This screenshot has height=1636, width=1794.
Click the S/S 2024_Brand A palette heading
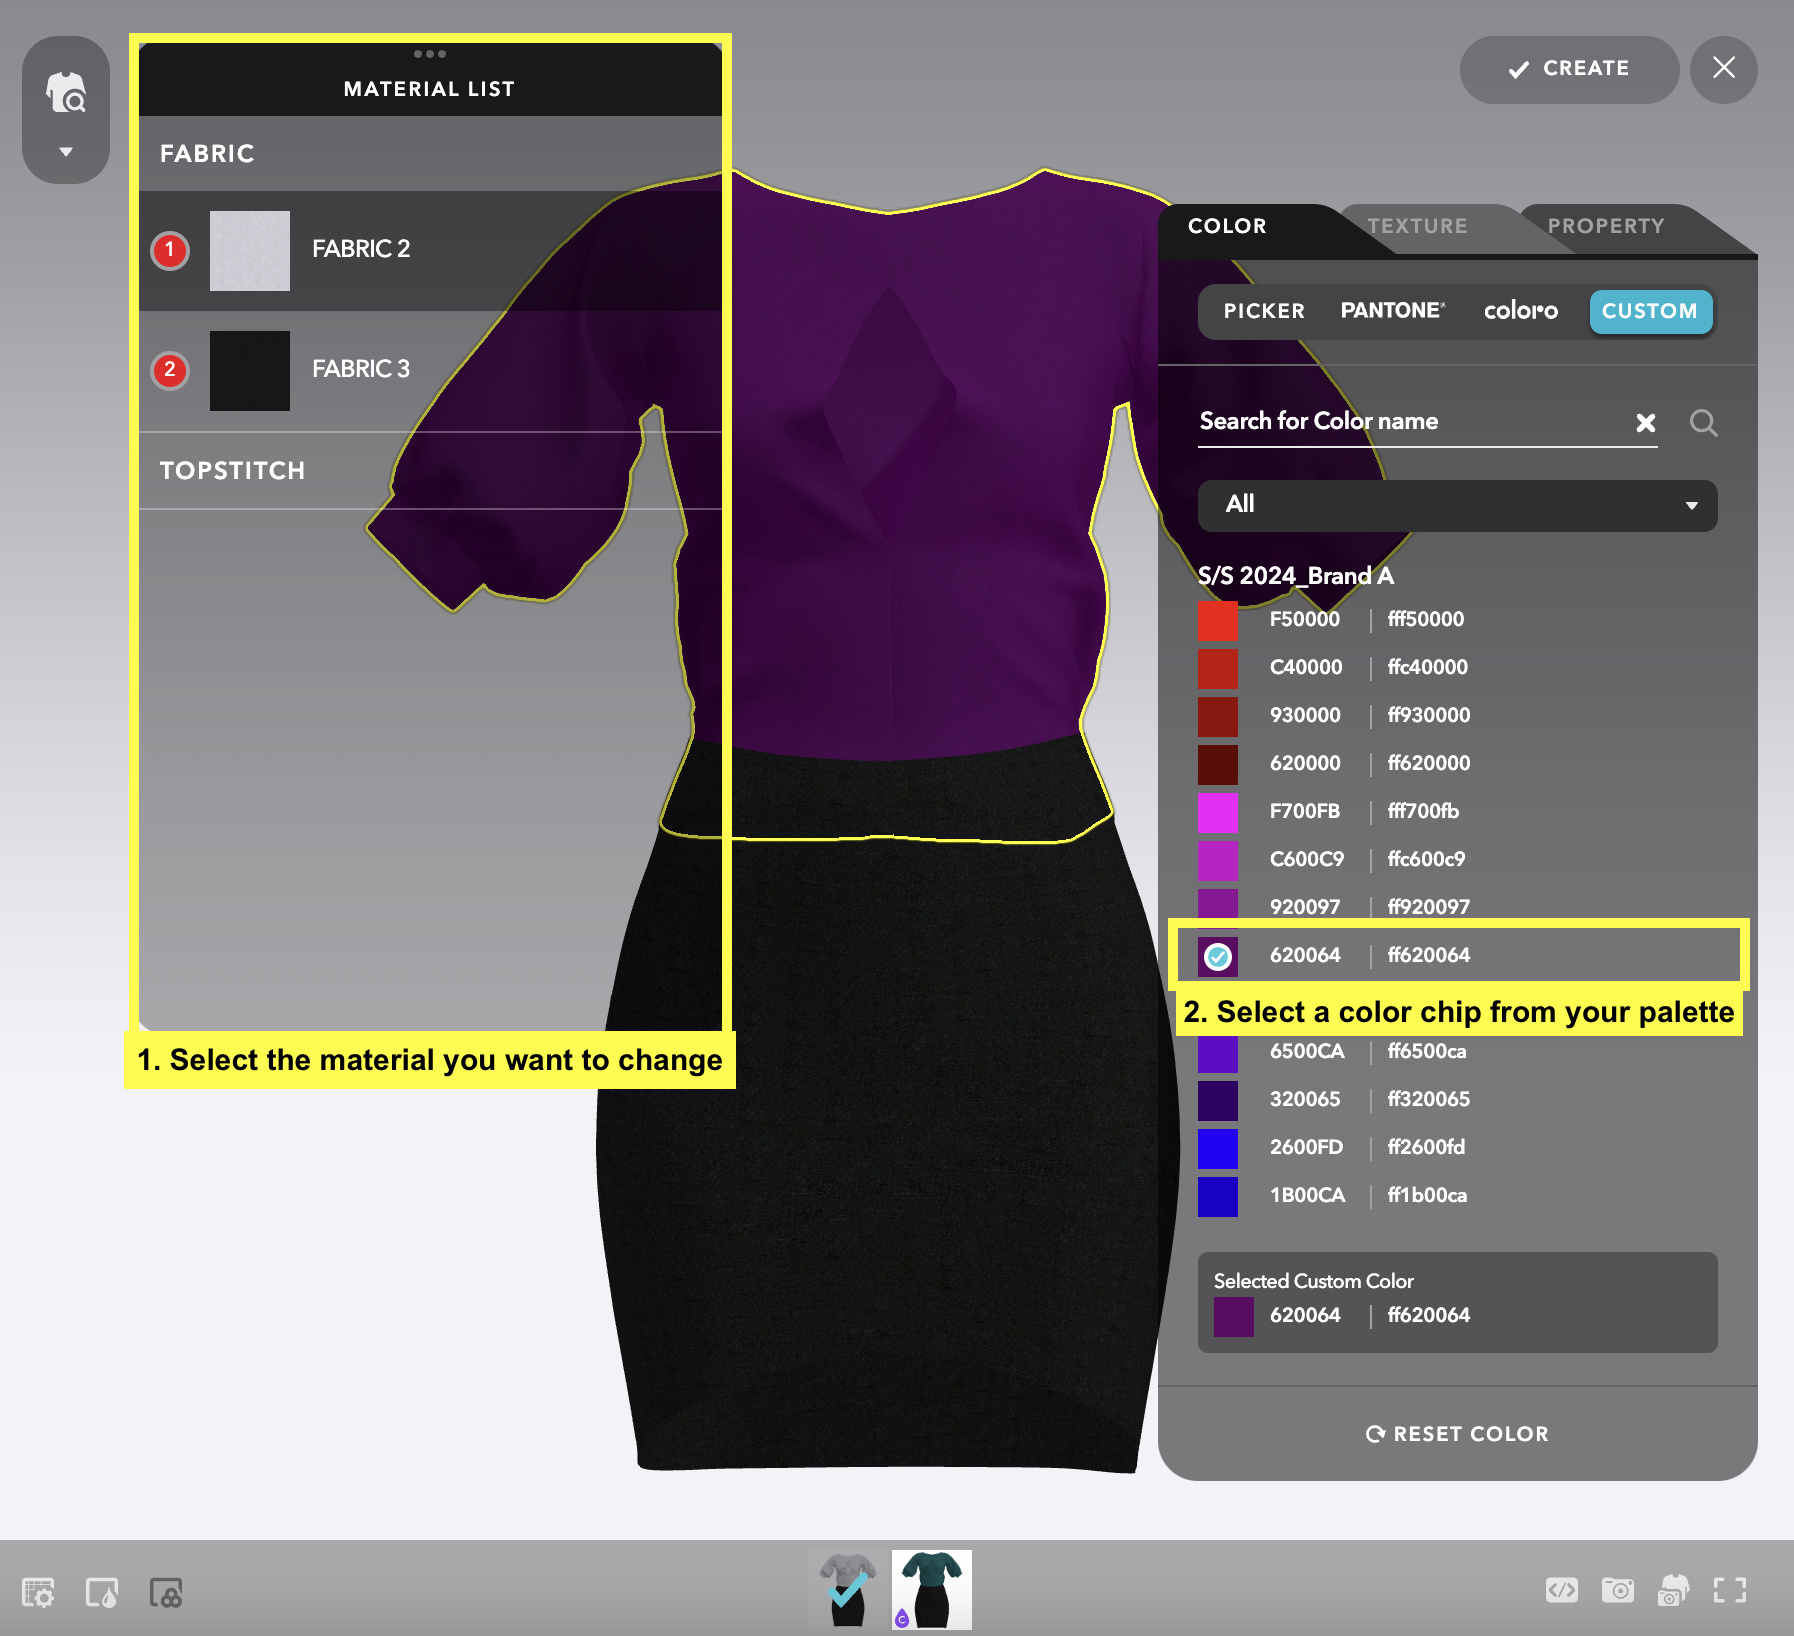tap(1295, 576)
